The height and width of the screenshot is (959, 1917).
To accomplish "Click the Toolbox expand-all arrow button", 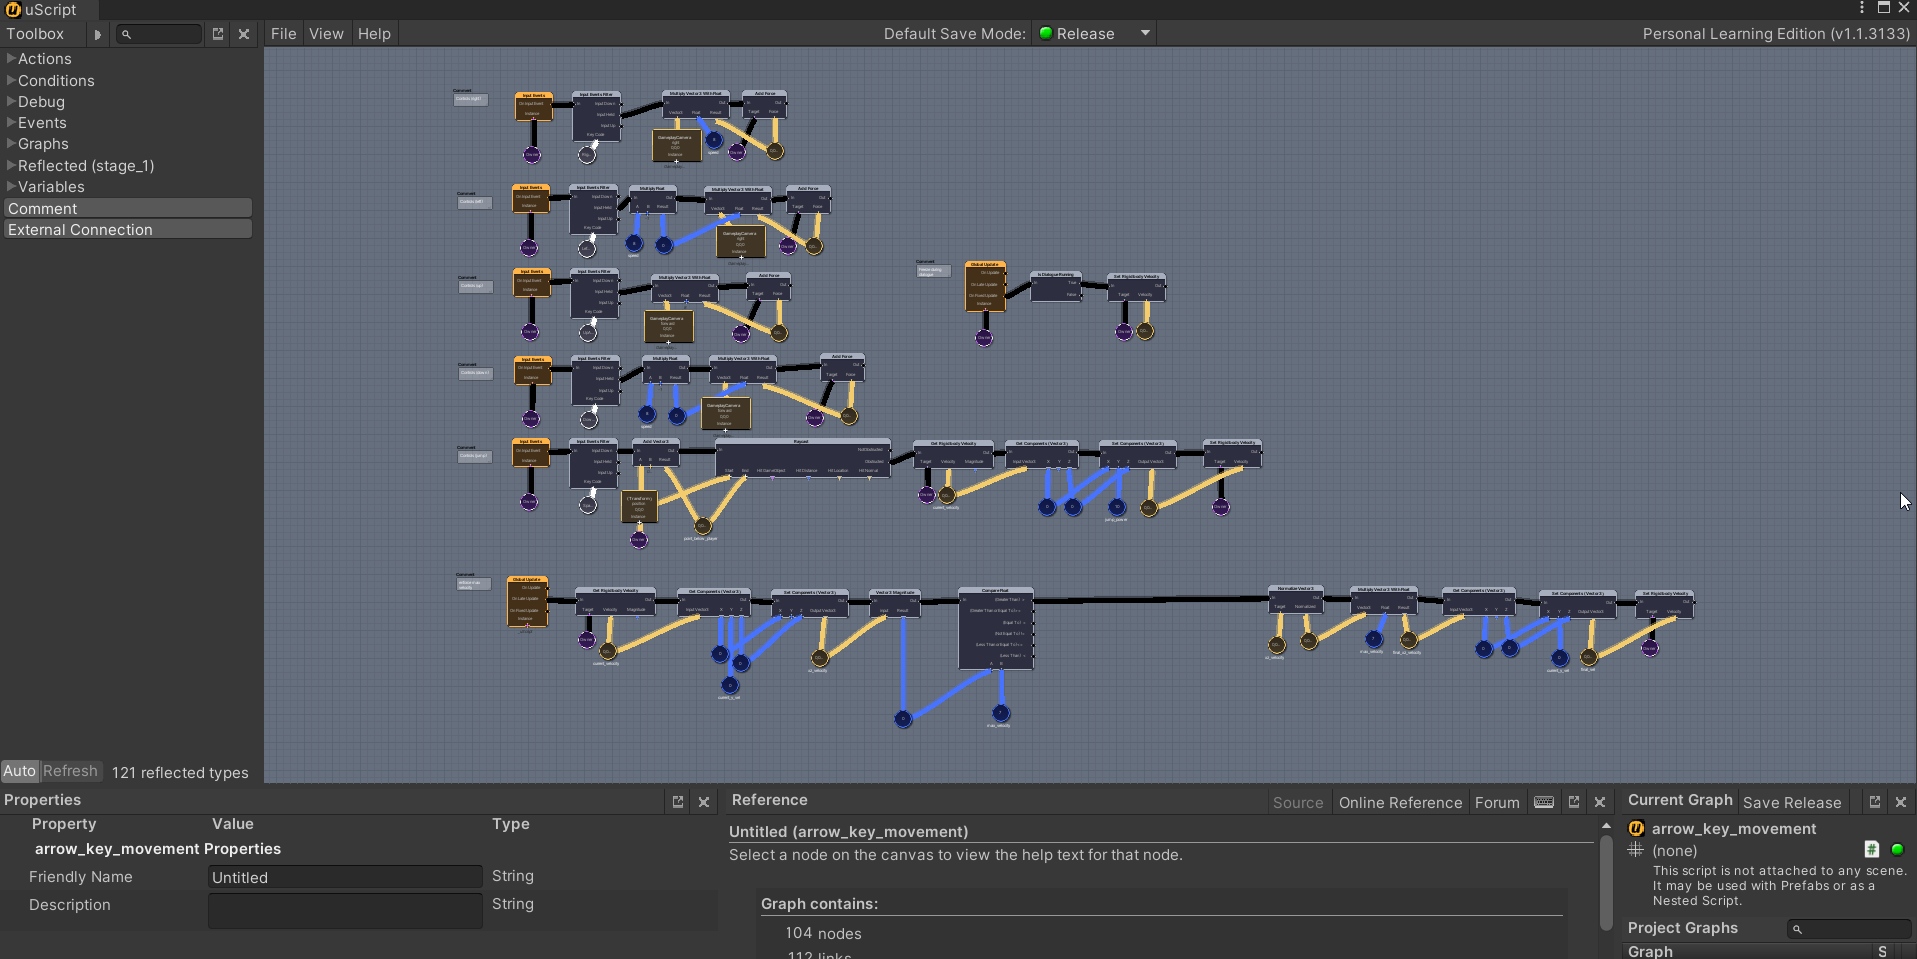I will click(97, 34).
